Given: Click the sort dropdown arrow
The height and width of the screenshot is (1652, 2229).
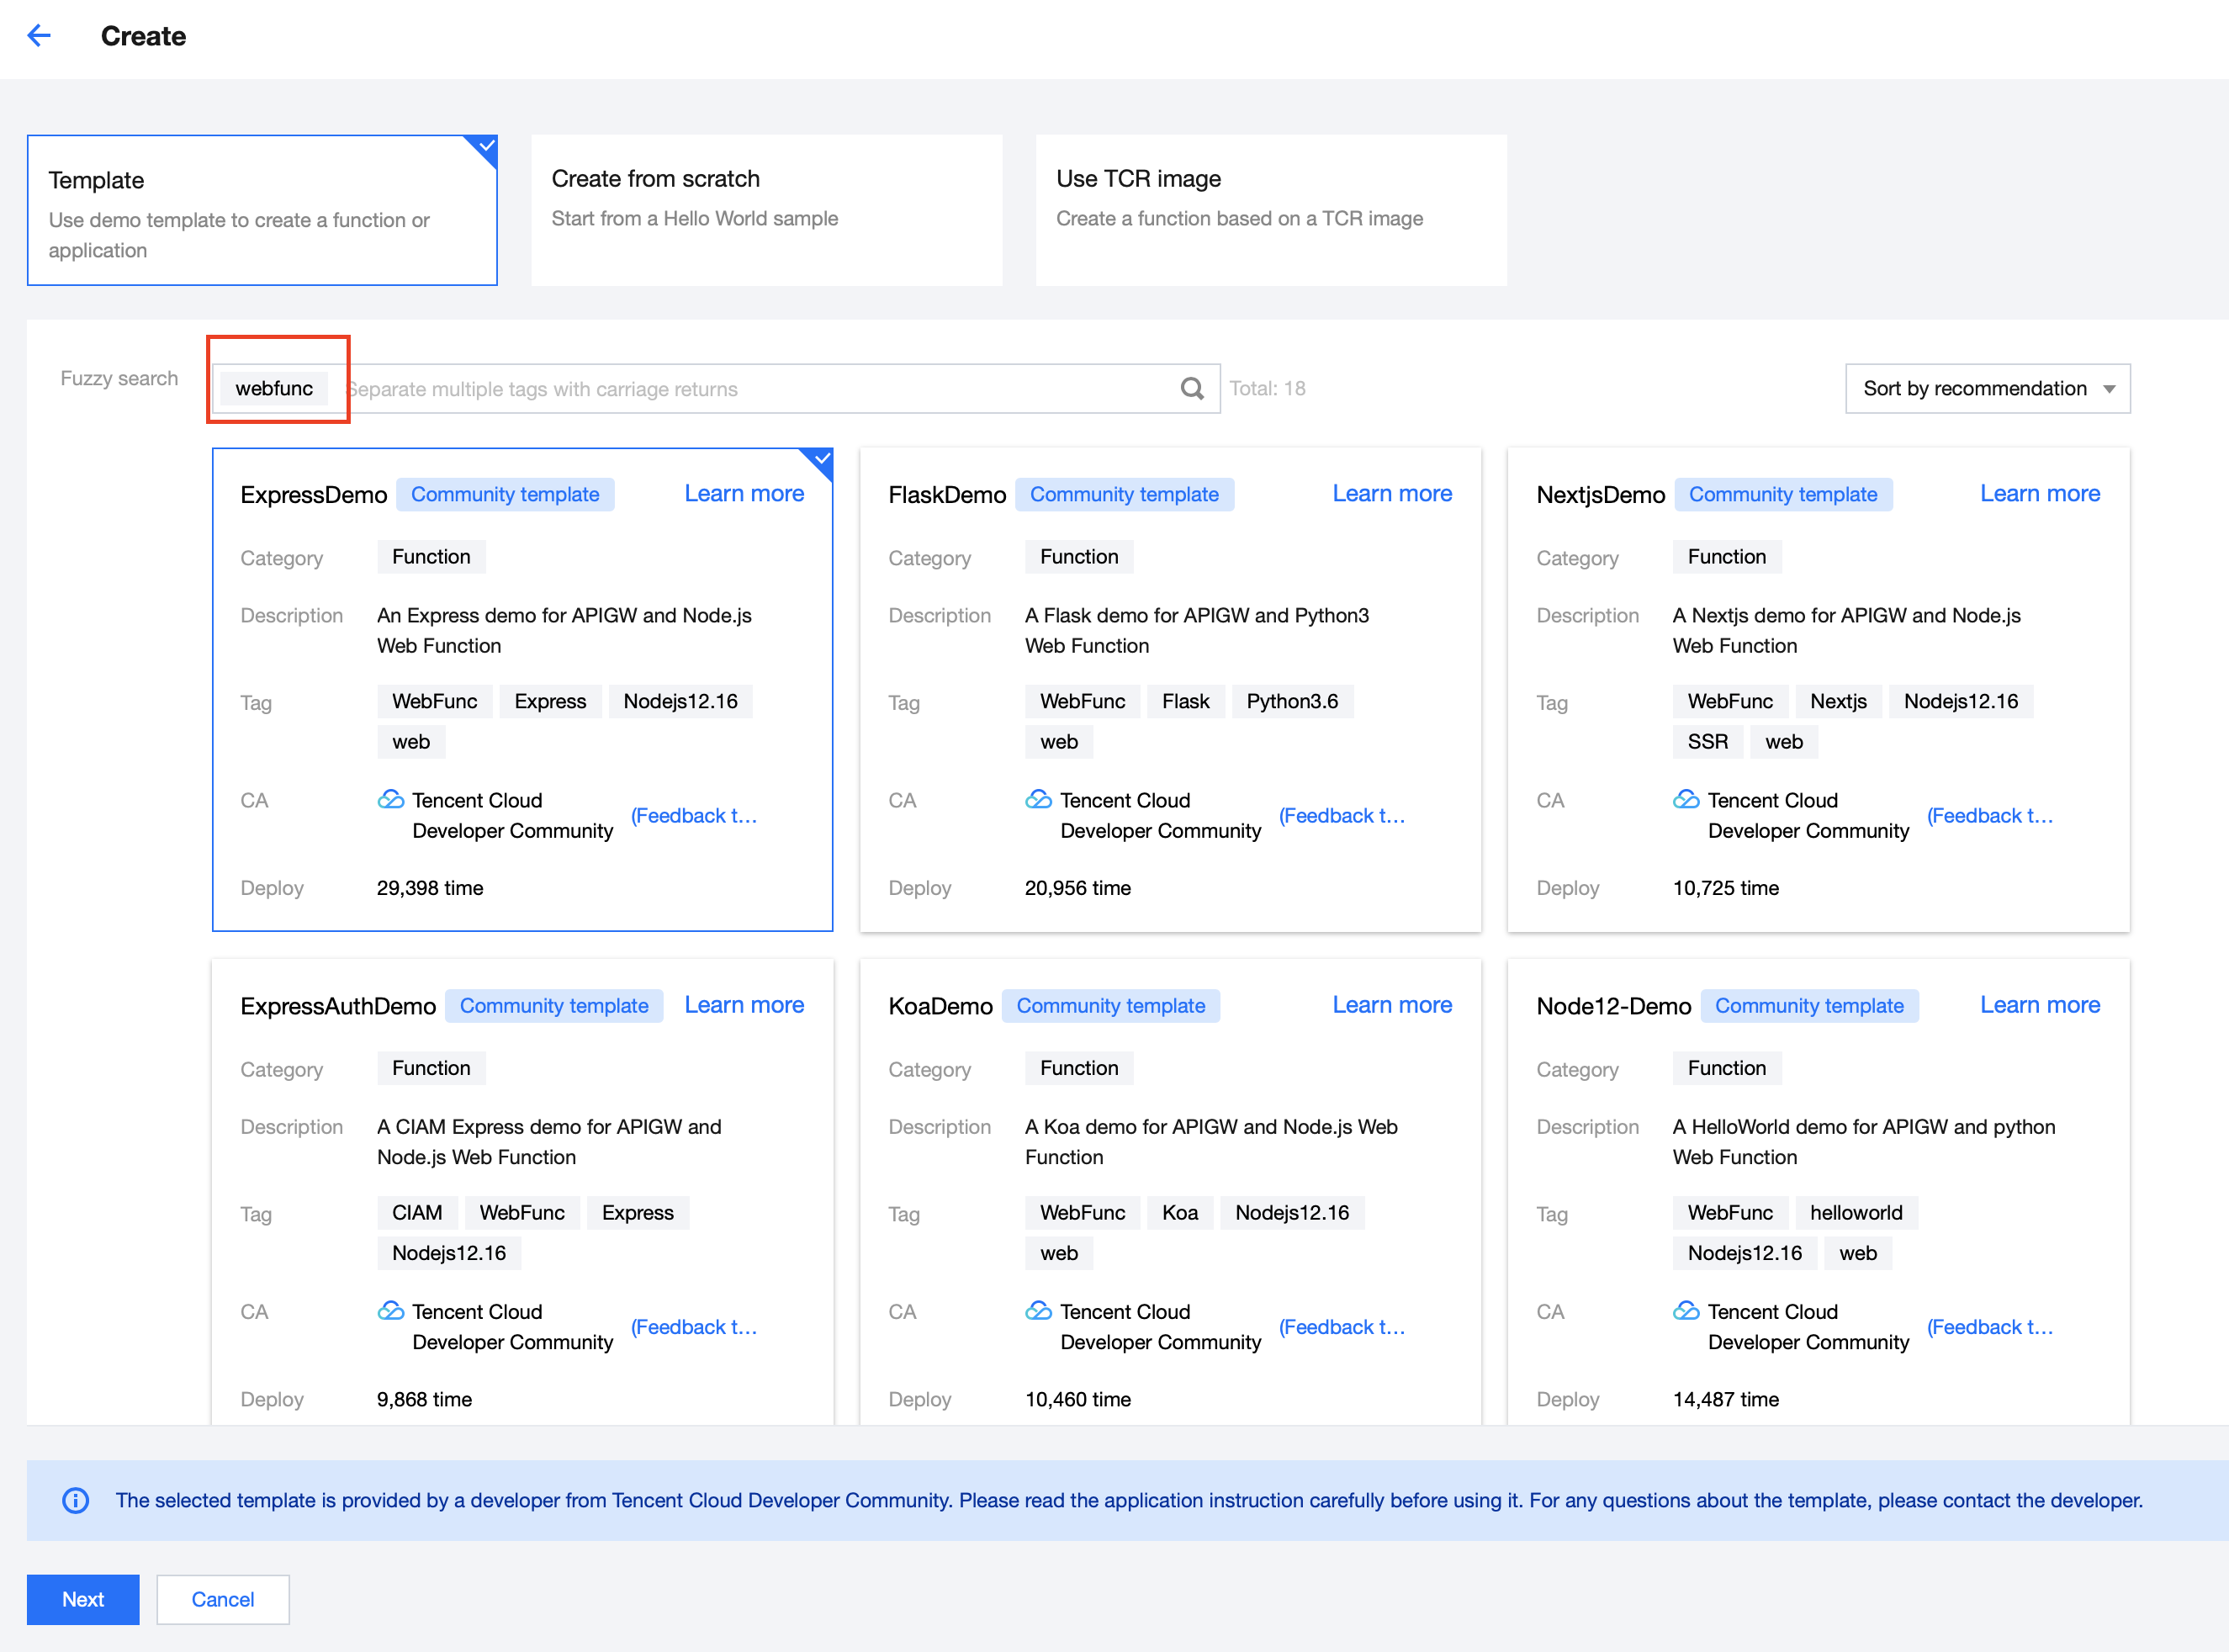Looking at the screenshot, I should [x=2109, y=389].
